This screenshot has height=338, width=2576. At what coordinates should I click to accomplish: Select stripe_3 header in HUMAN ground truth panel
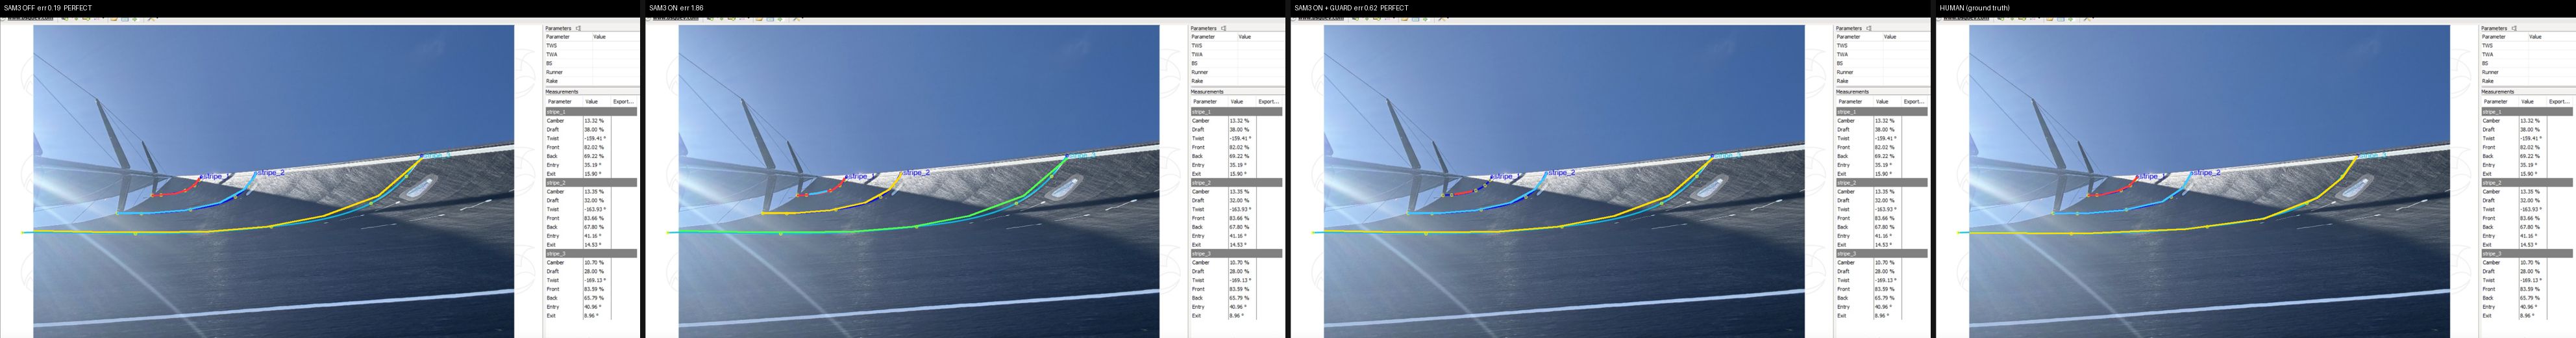(2527, 254)
